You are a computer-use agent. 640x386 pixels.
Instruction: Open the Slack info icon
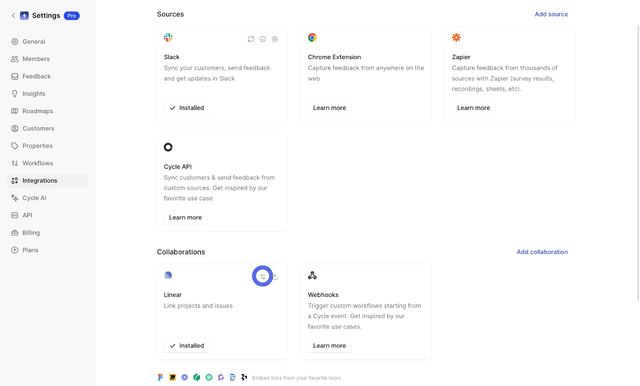click(x=263, y=39)
